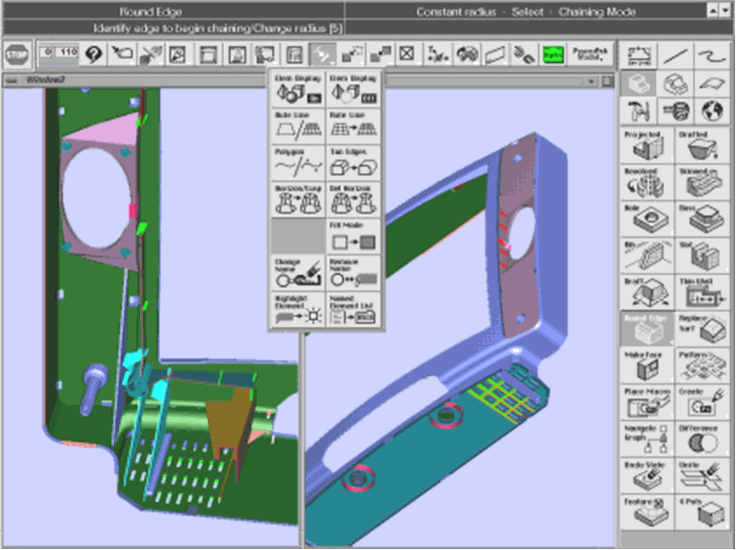Image resolution: width=736 pixels, height=550 pixels.
Task: Select the Drafted feature tool
Action: click(x=702, y=145)
